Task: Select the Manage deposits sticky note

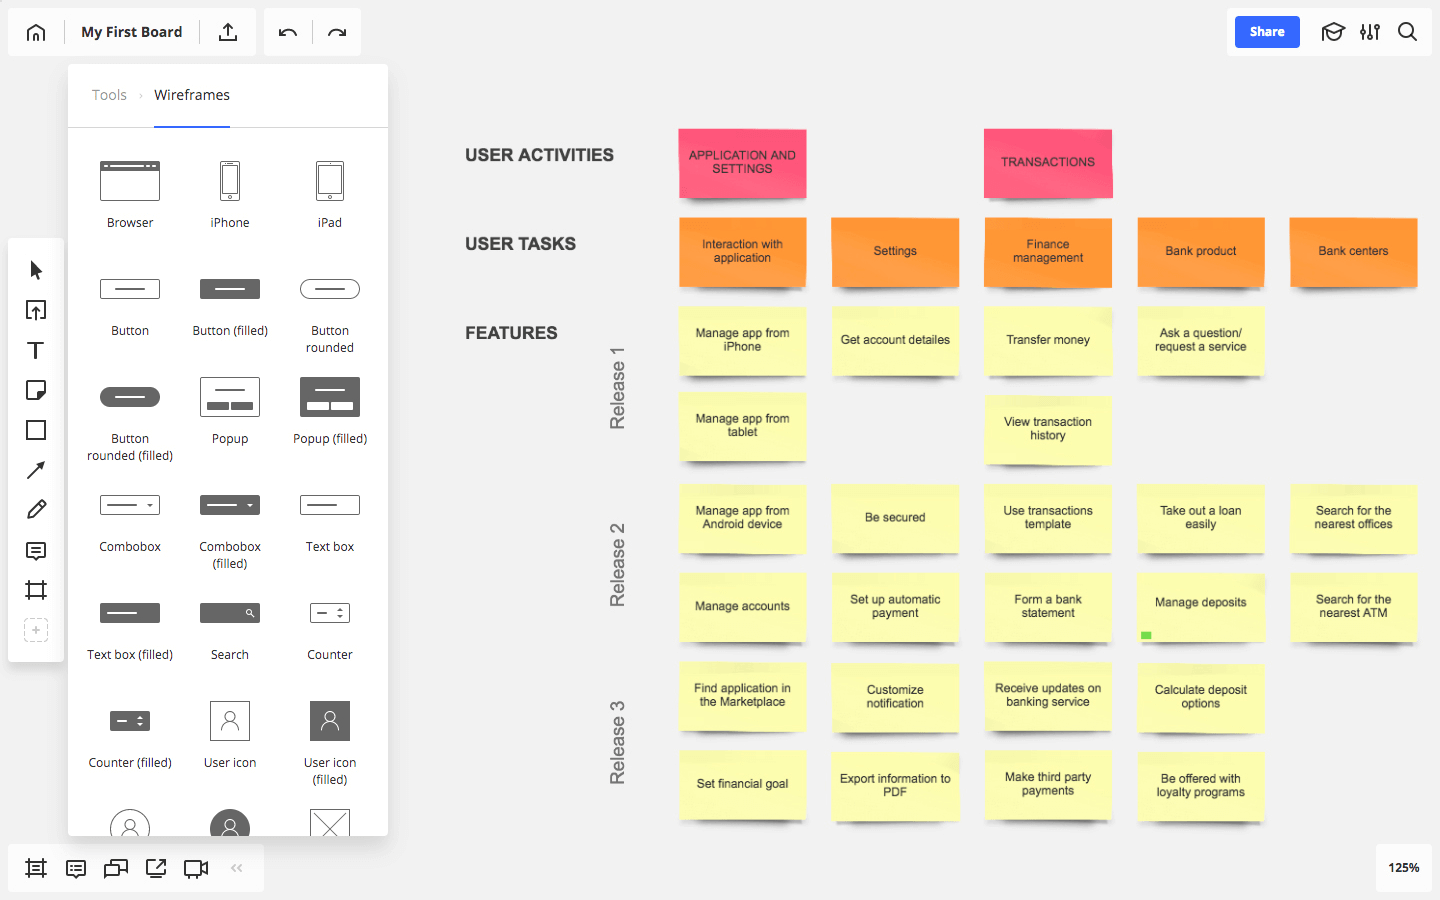Action: pos(1201,607)
